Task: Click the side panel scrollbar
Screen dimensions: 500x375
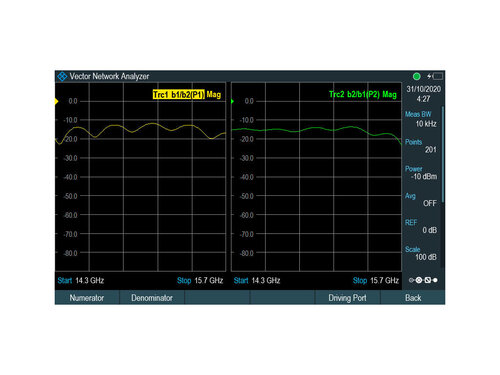Action: pyautogui.click(x=443, y=154)
